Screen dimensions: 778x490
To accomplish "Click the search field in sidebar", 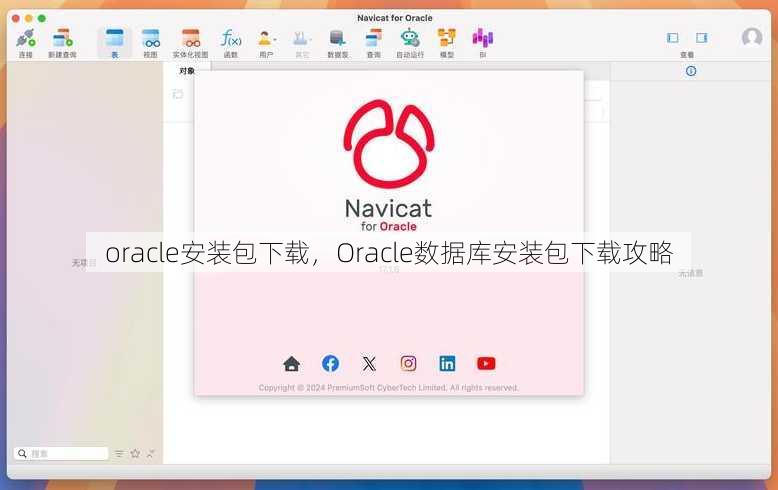I will (x=62, y=453).
